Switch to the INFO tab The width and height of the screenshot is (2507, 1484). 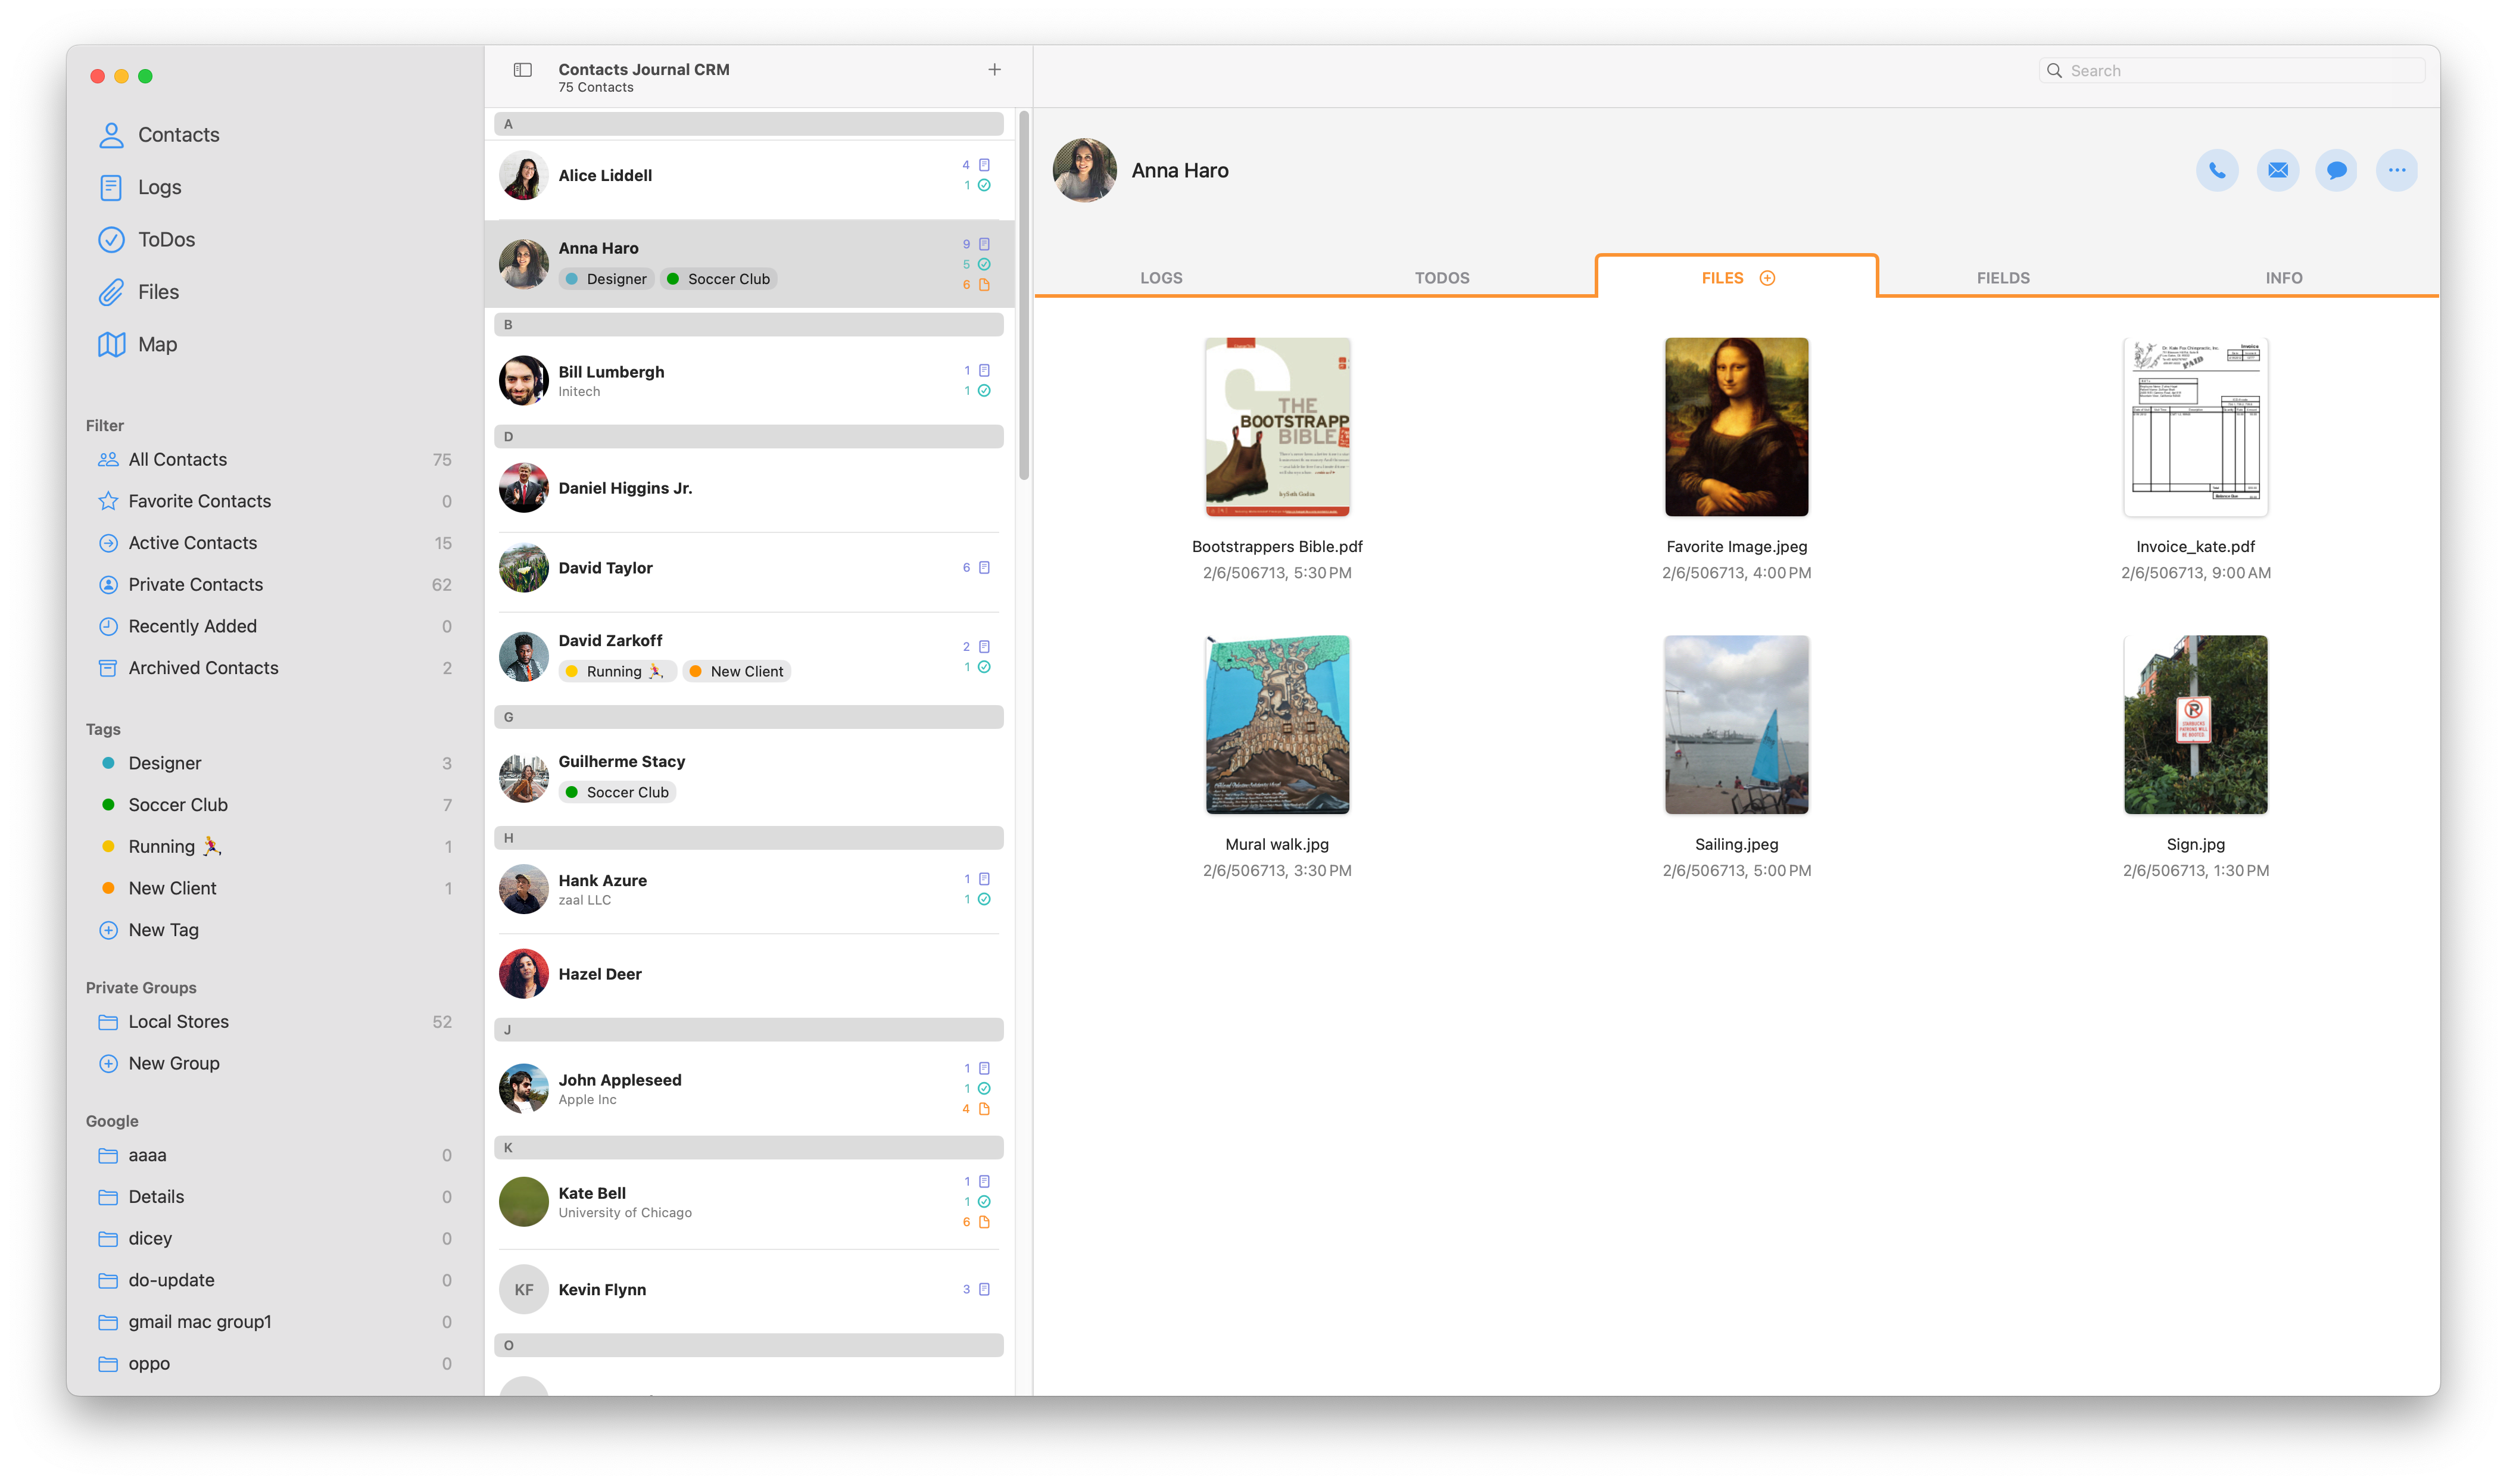pyautogui.click(x=2283, y=278)
